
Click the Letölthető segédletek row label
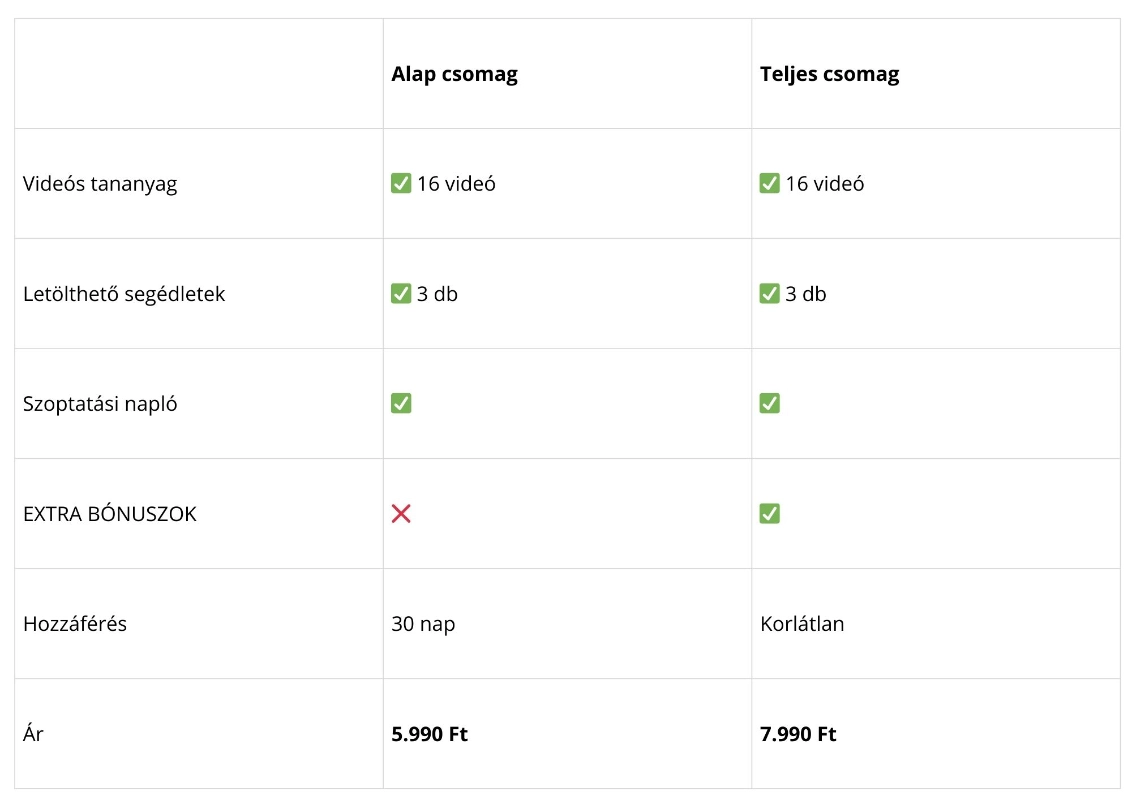coord(124,294)
